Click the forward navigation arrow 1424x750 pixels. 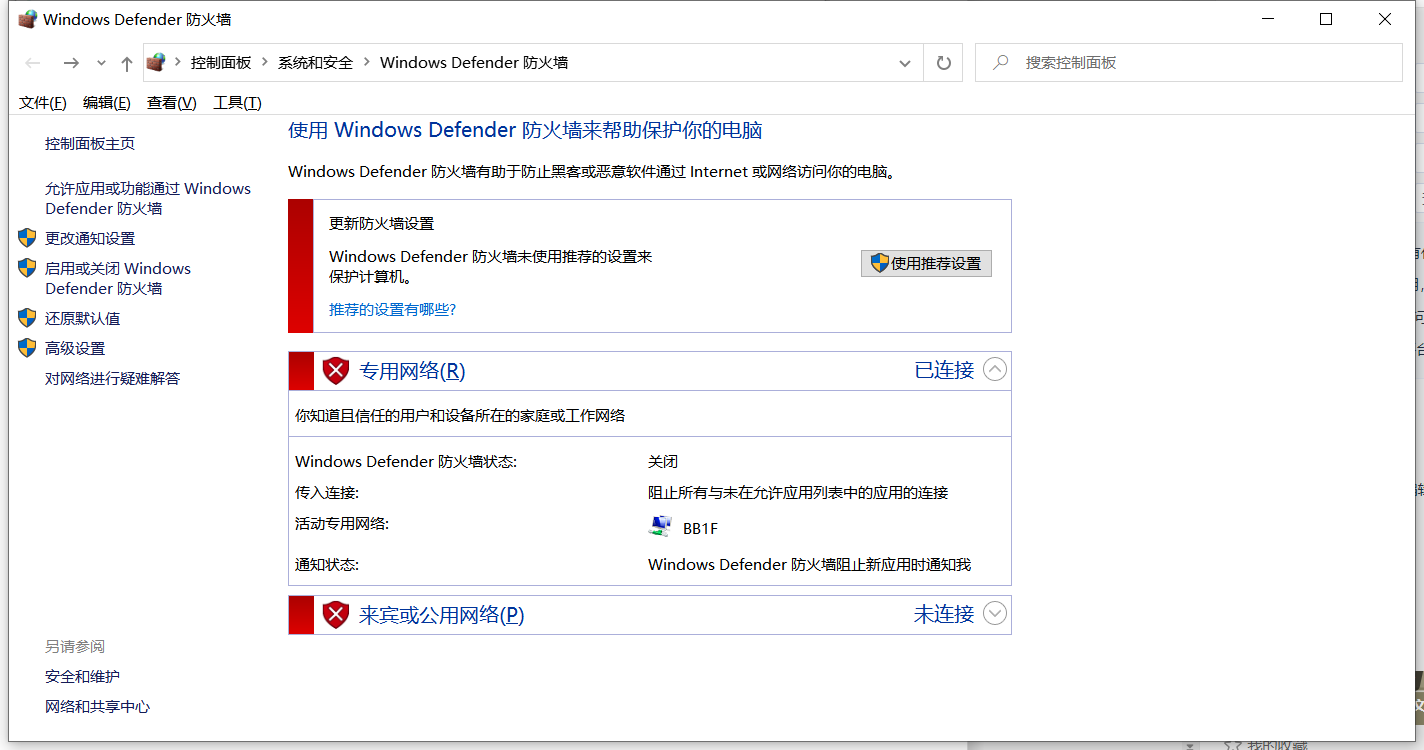[x=71, y=63]
